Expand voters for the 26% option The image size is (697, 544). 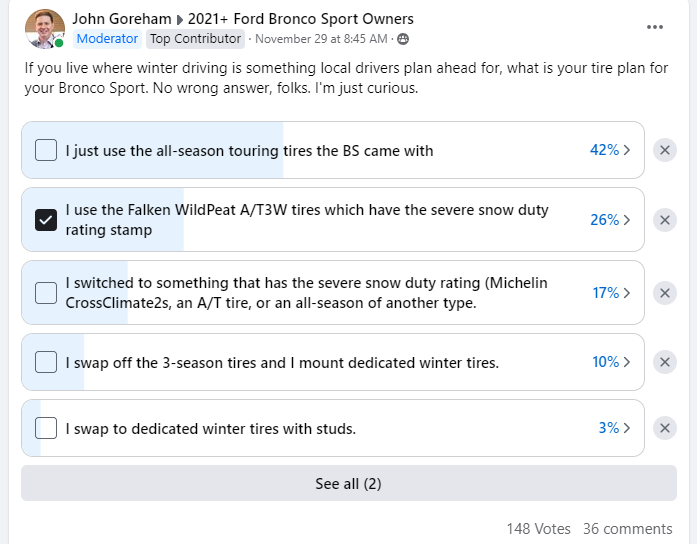(x=610, y=220)
